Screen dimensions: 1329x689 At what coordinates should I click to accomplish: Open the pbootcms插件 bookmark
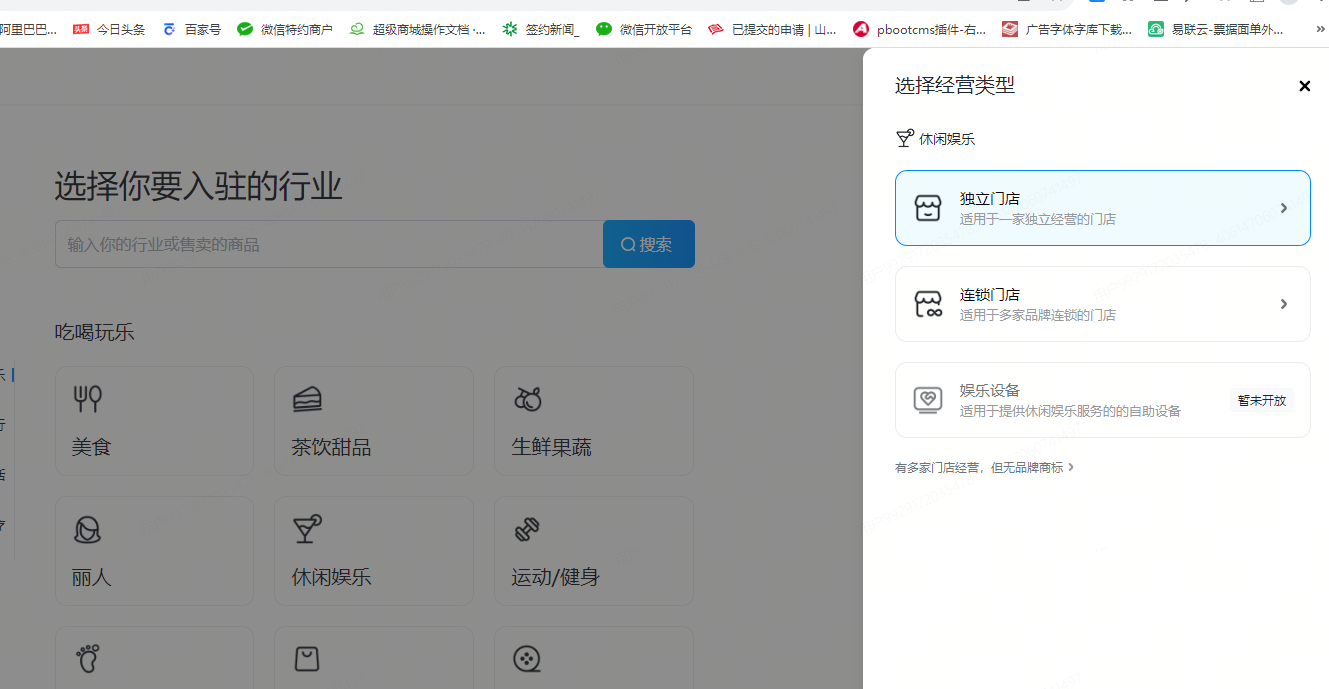coord(920,29)
